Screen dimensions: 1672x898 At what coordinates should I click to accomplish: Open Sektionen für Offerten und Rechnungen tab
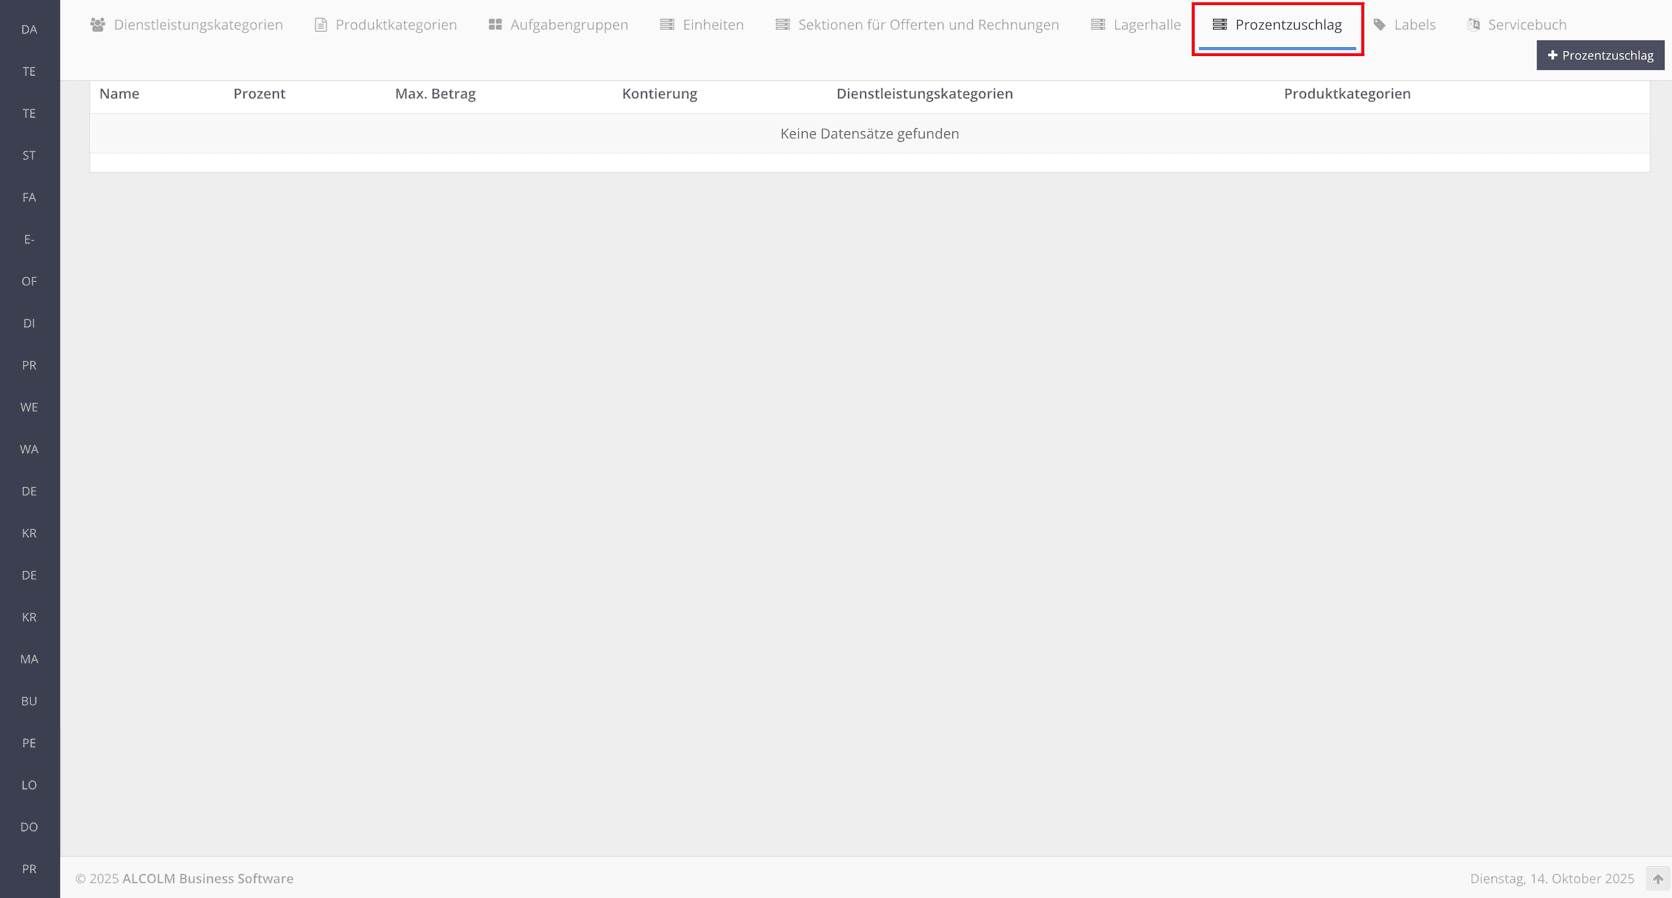pyautogui.click(x=917, y=25)
